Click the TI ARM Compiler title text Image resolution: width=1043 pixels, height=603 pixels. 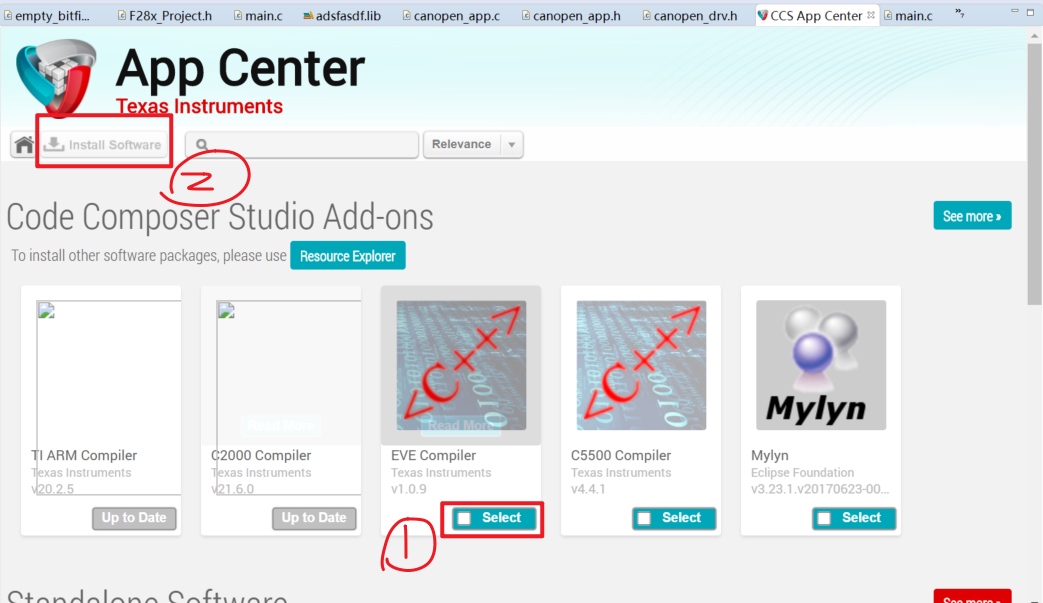point(84,455)
